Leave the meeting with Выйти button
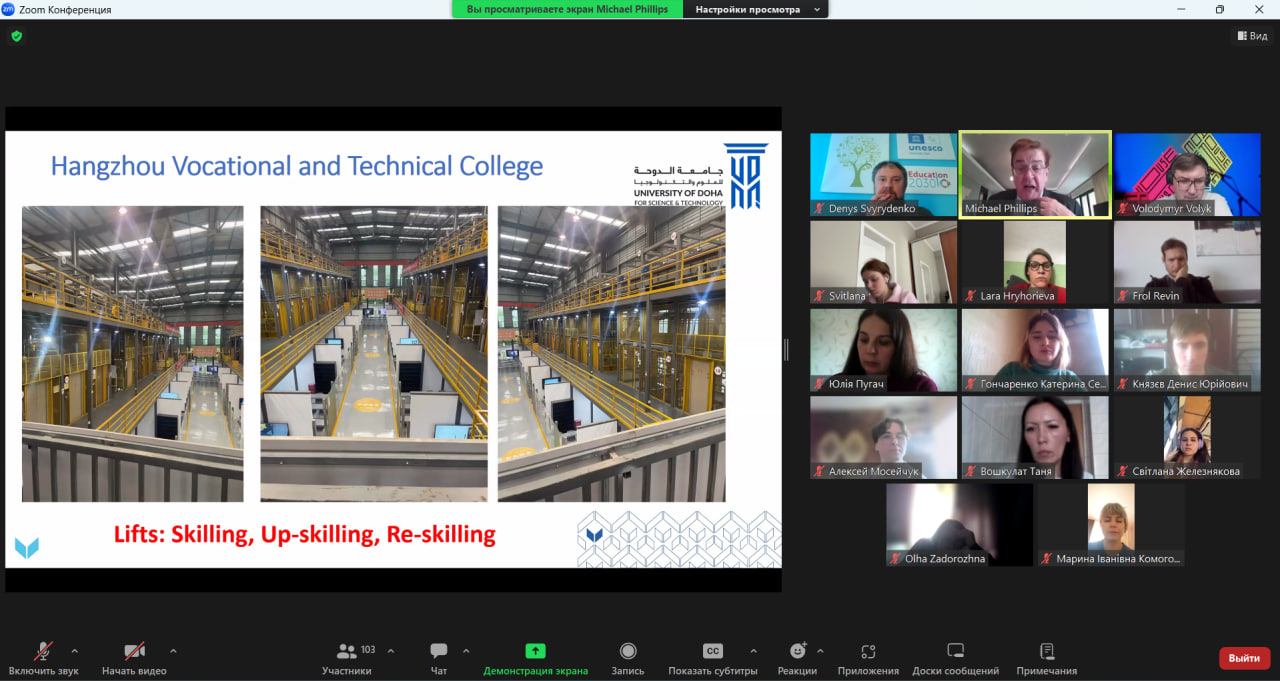1280x681 pixels. (1244, 658)
